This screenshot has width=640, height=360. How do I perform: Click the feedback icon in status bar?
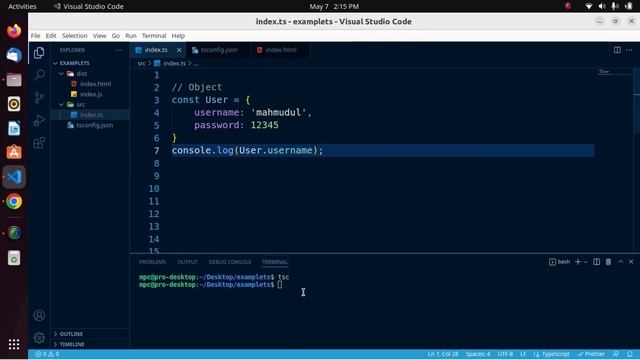click(616, 354)
